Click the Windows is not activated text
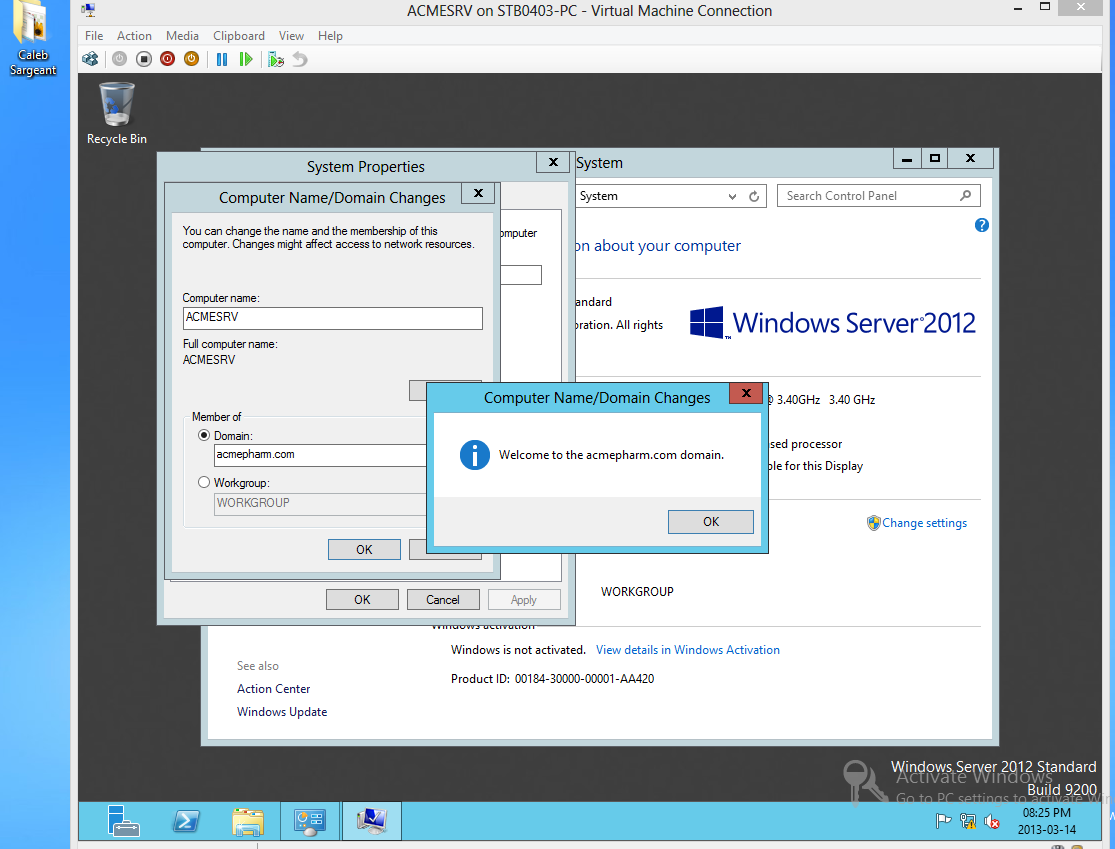This screenshot has width=1115, height=849. click(518, 650)
